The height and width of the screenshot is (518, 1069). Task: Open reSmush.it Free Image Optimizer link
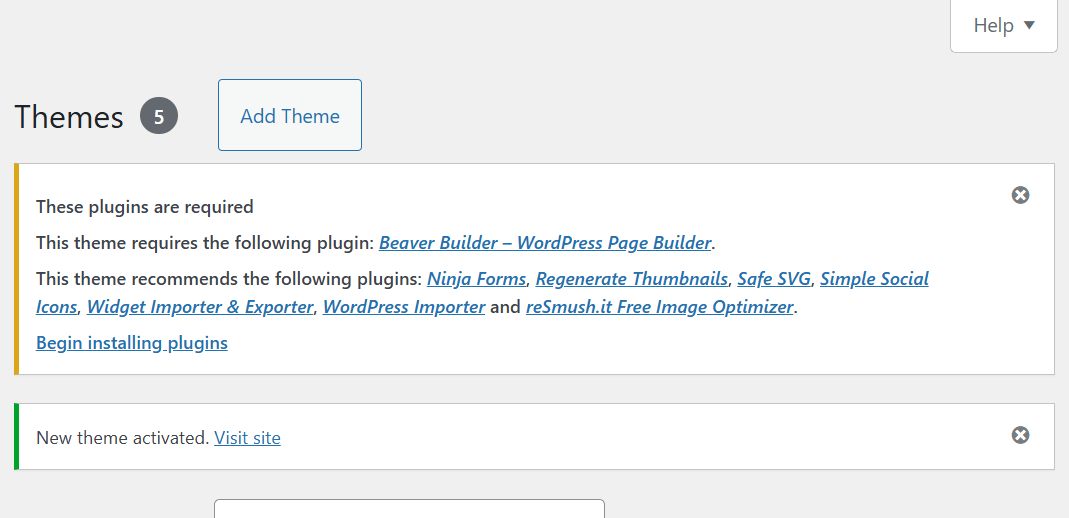[x=659, y=307]
